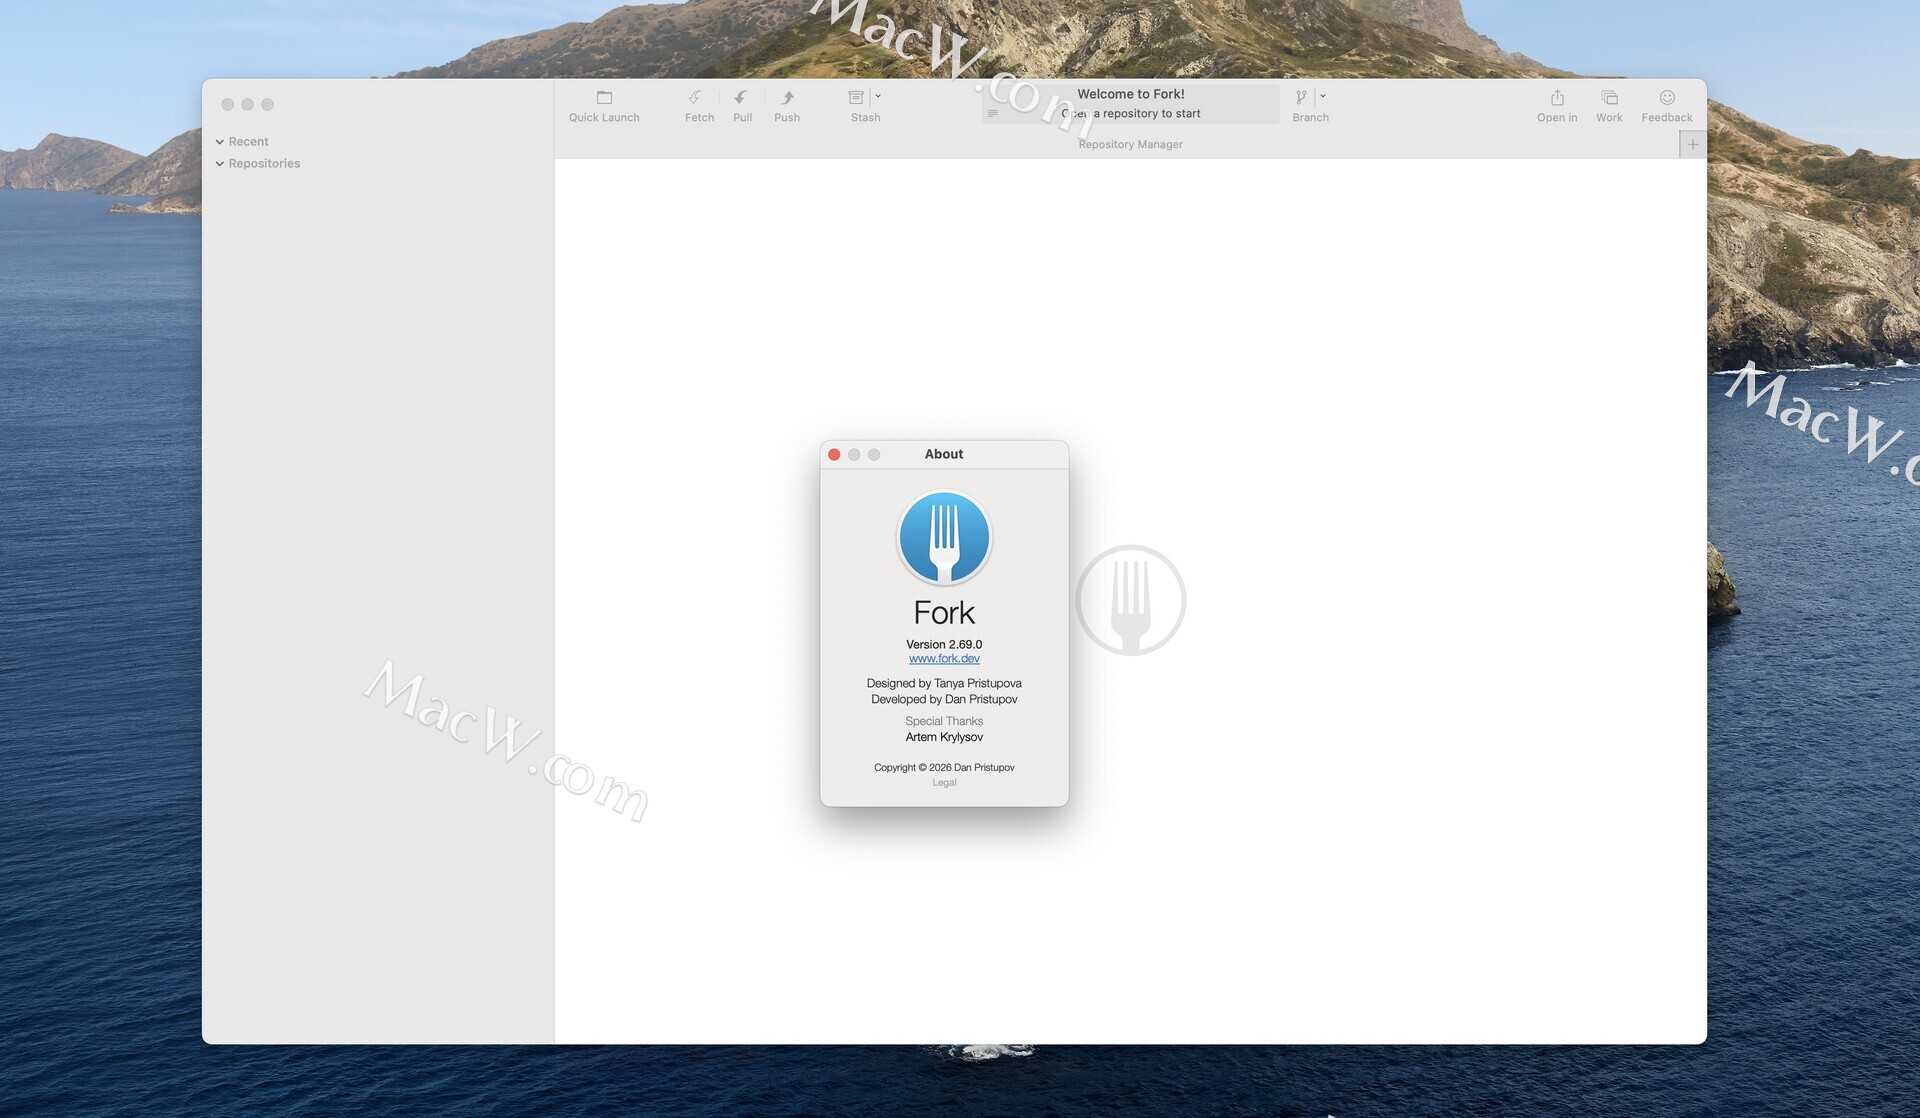The width and height of the screenshot is (1920, 1118).
Task: Open the Stash dropdown arrow
Action: pos(878,97)
